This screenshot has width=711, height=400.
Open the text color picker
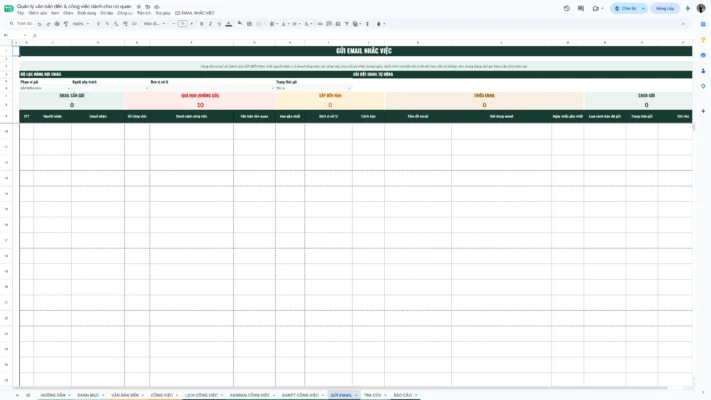pyautogui.click(x=229, y=24)
